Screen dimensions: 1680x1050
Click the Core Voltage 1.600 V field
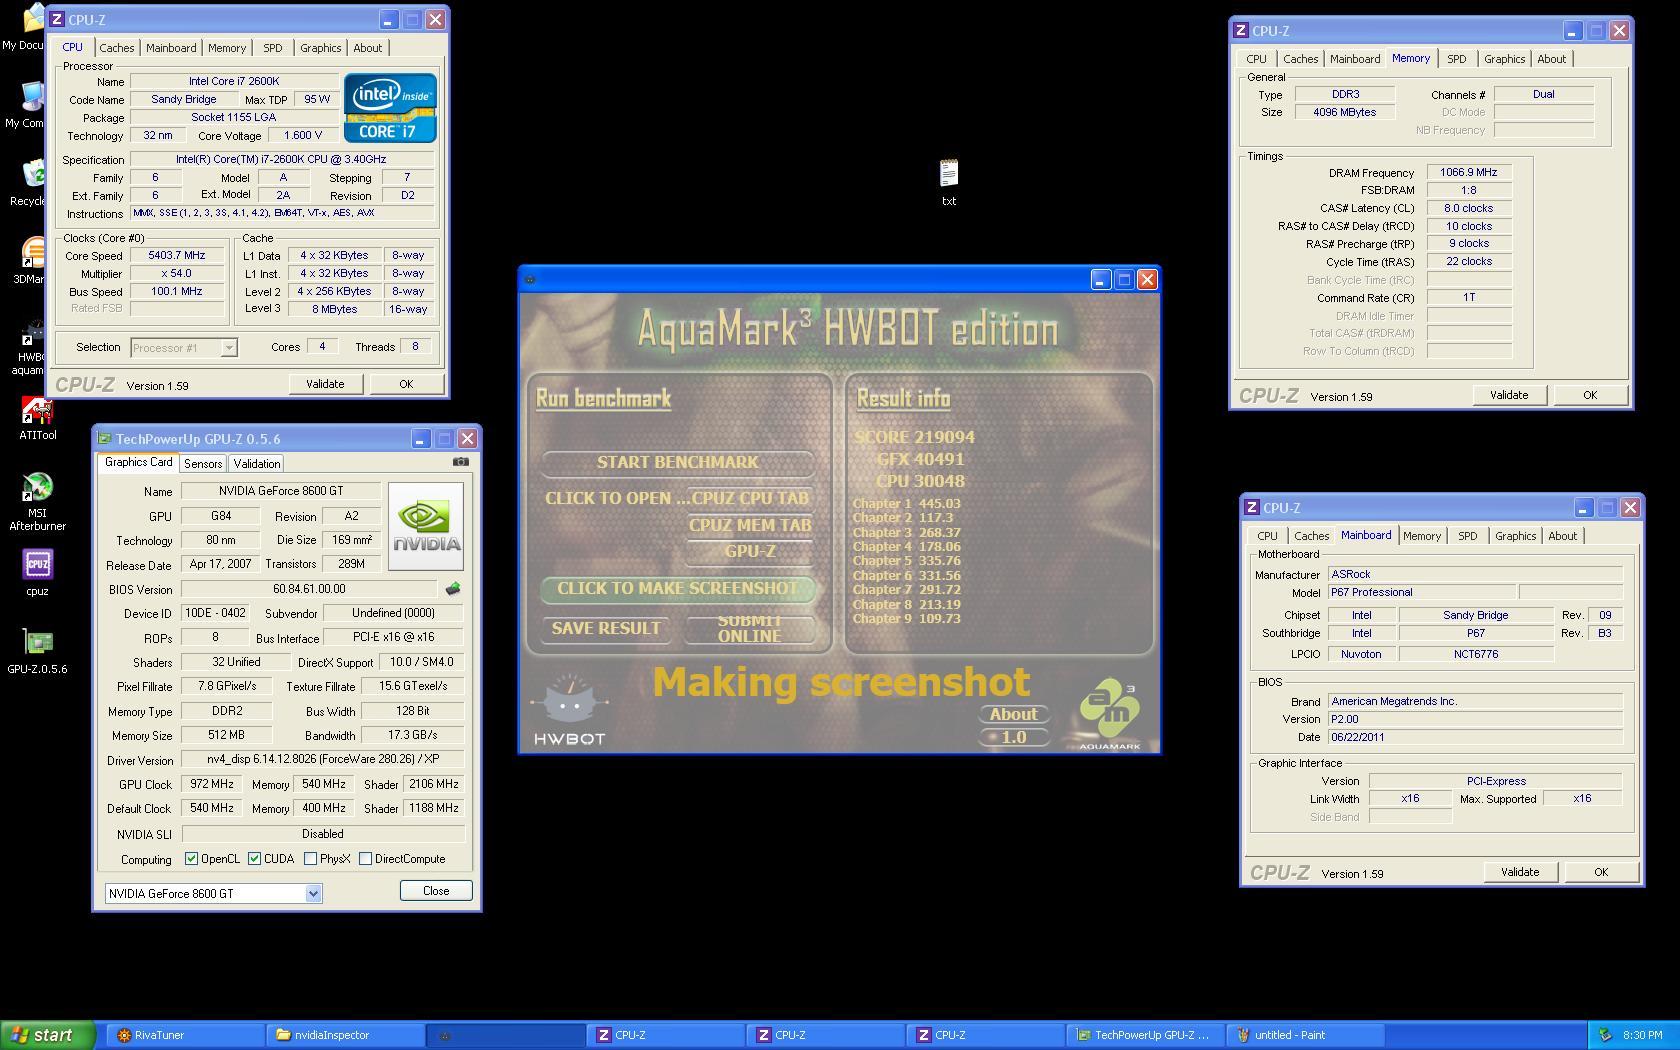click(303, 135)
